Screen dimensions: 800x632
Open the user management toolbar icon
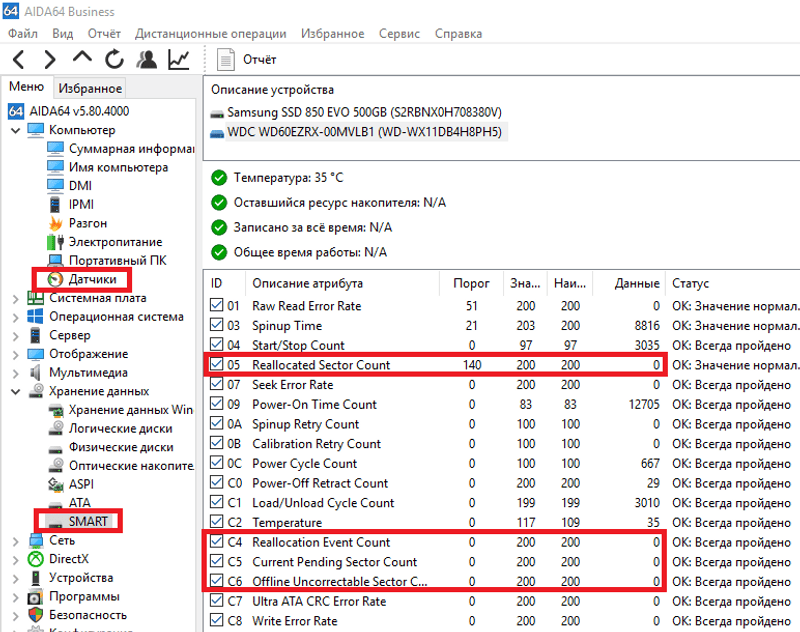click(147, 60)
